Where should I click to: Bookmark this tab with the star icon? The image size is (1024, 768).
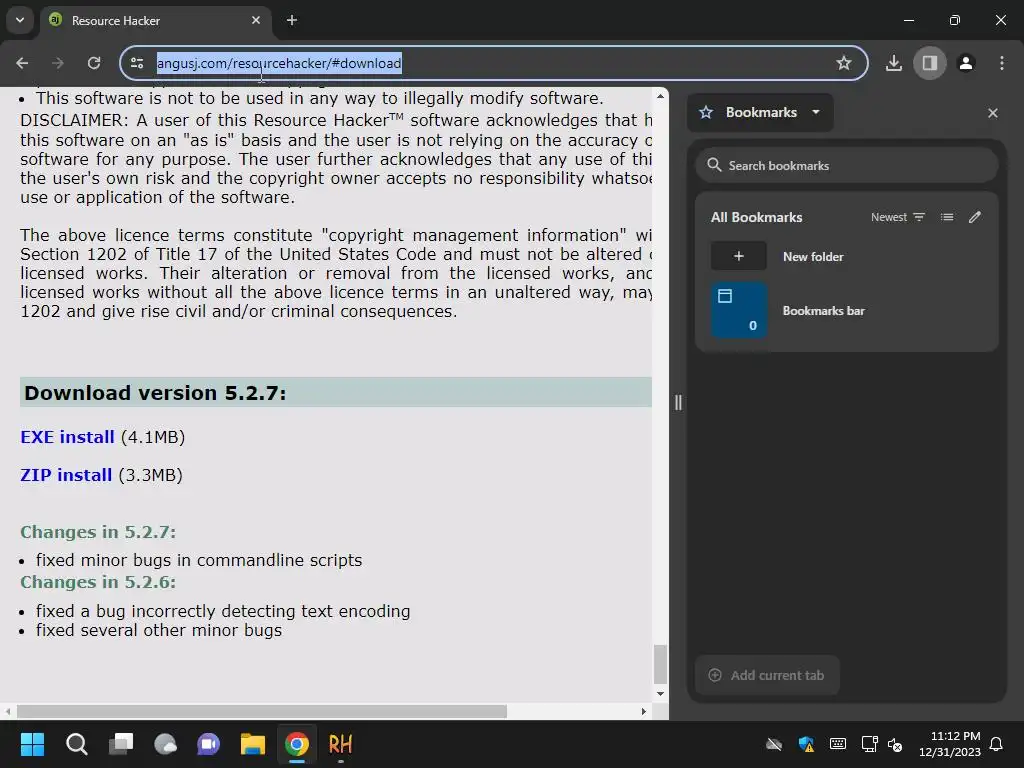pos(844,63)
